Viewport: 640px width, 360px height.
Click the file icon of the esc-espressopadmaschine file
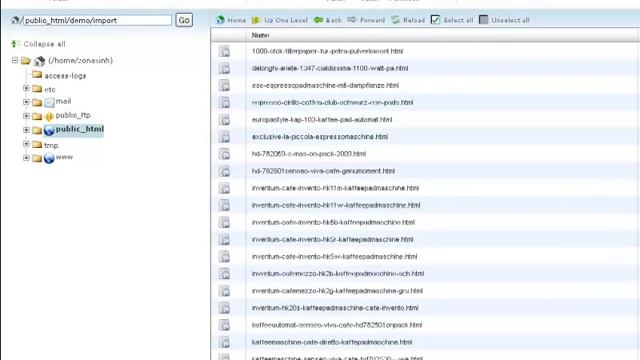click(x=224, y=86)
